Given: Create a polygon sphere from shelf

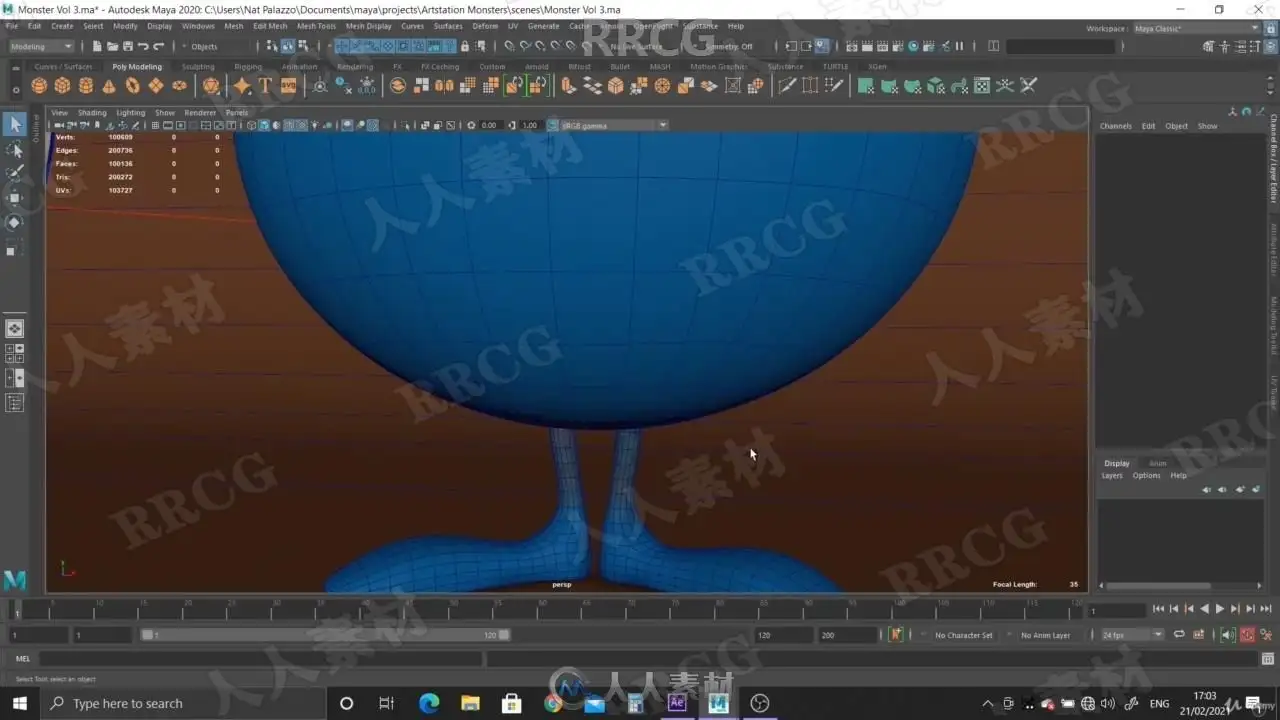Looking at the screenshot, I should (38, 86).
